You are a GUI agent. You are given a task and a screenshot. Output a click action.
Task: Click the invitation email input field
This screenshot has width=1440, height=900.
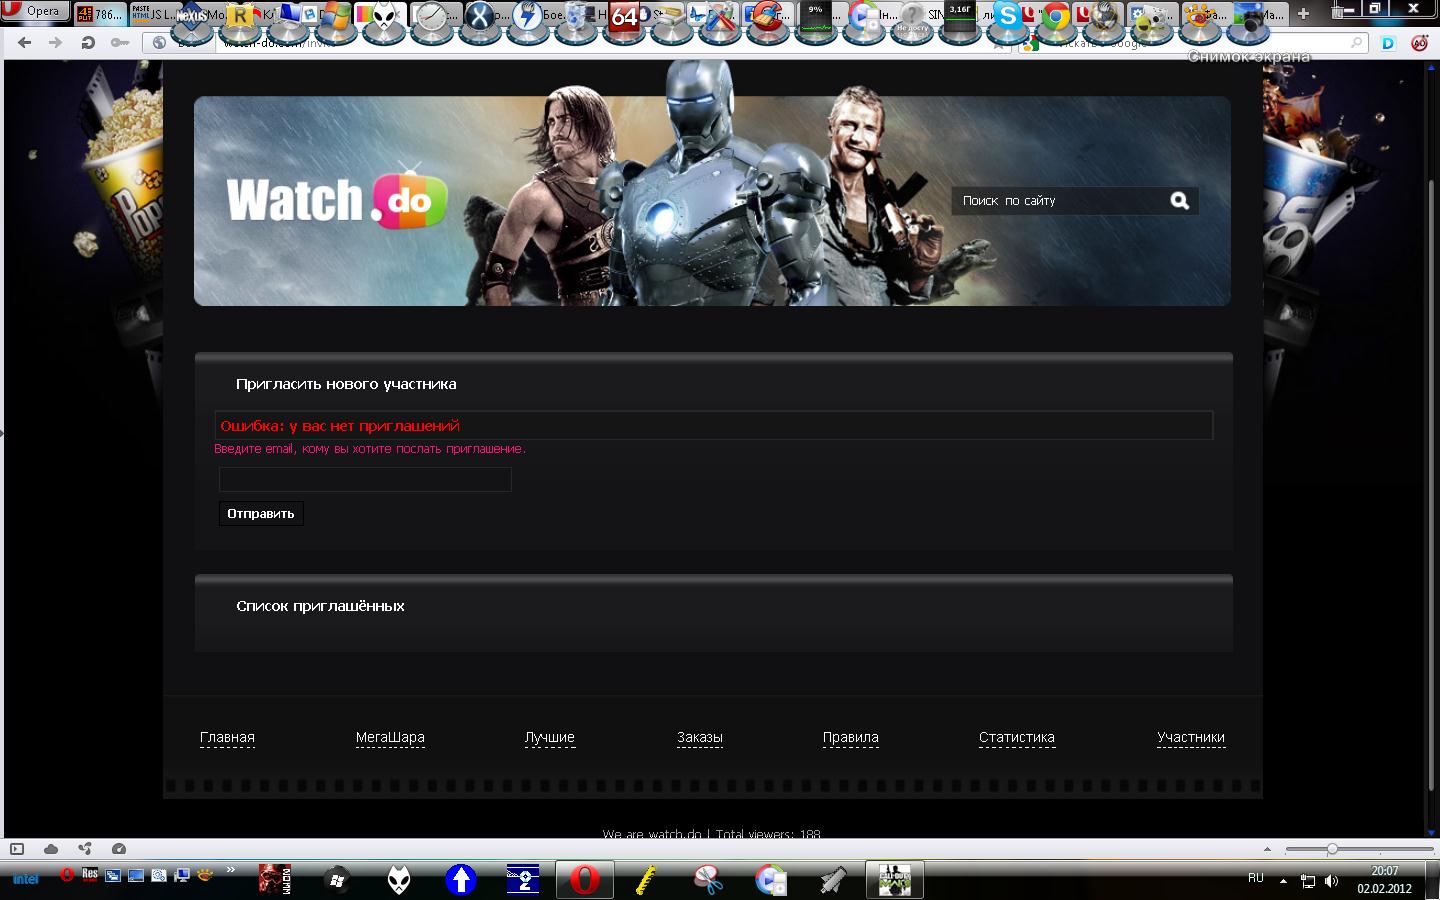(365, 479)
